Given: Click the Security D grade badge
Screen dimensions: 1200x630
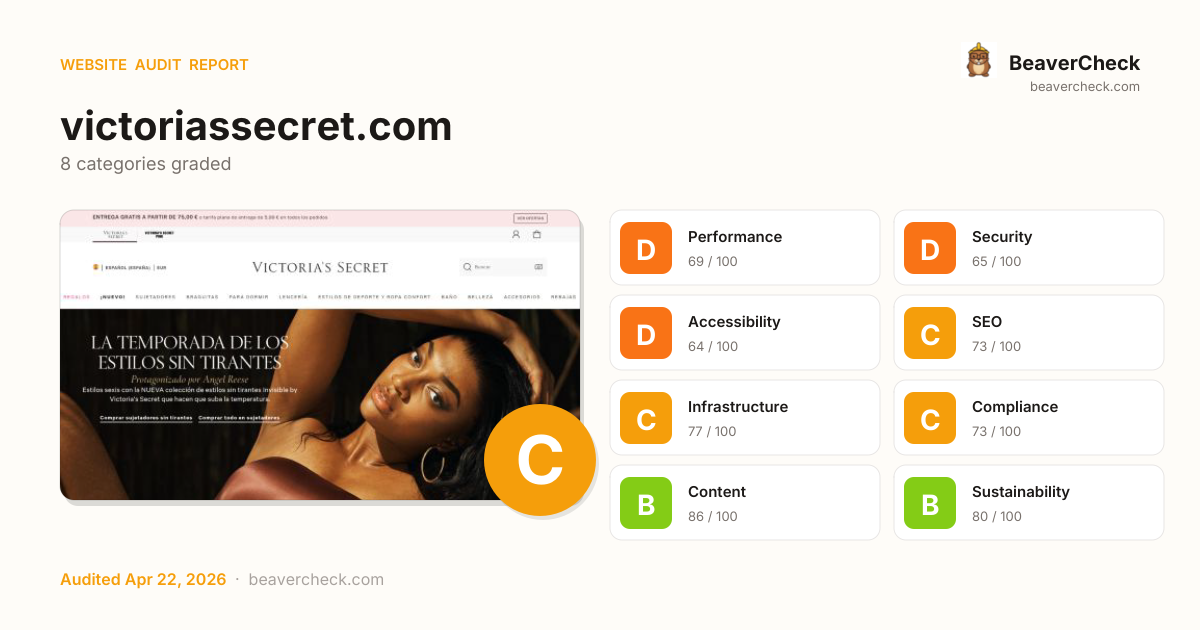Looking at the screenshot, I should pos(930,248).
